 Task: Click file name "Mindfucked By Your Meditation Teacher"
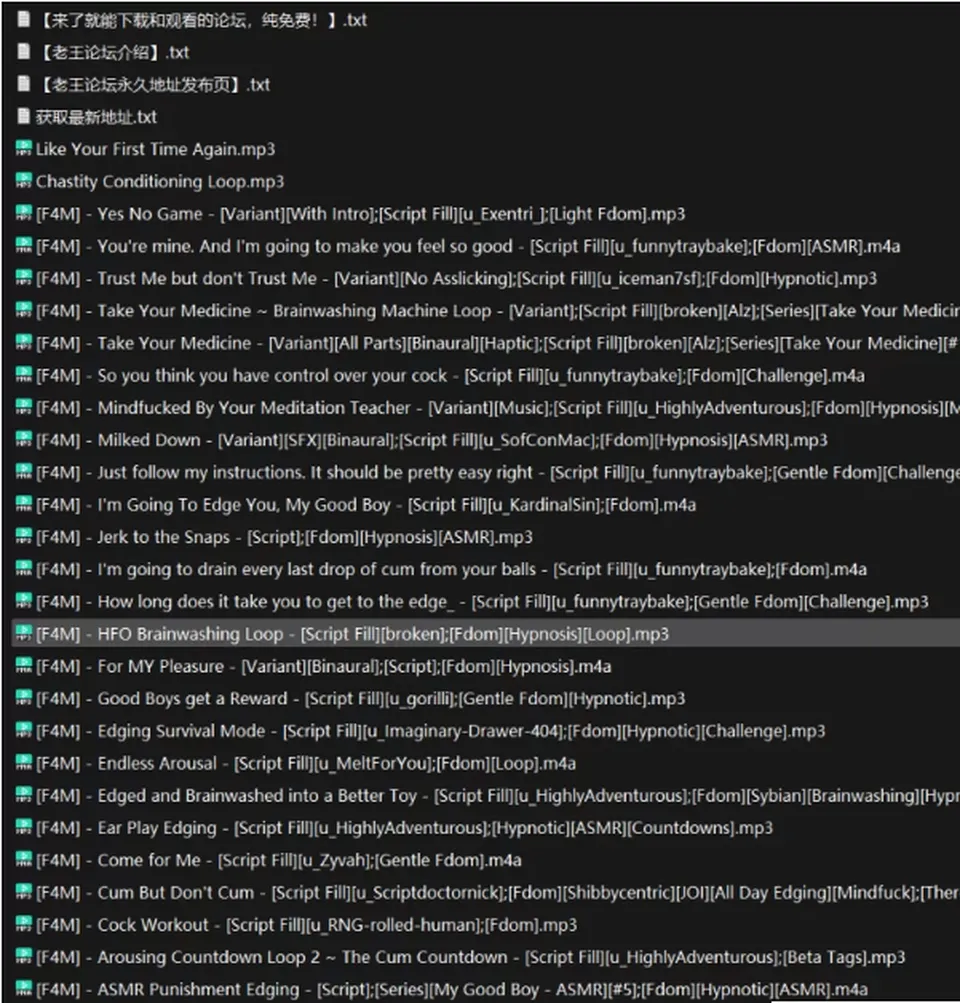tap(498, 407)
